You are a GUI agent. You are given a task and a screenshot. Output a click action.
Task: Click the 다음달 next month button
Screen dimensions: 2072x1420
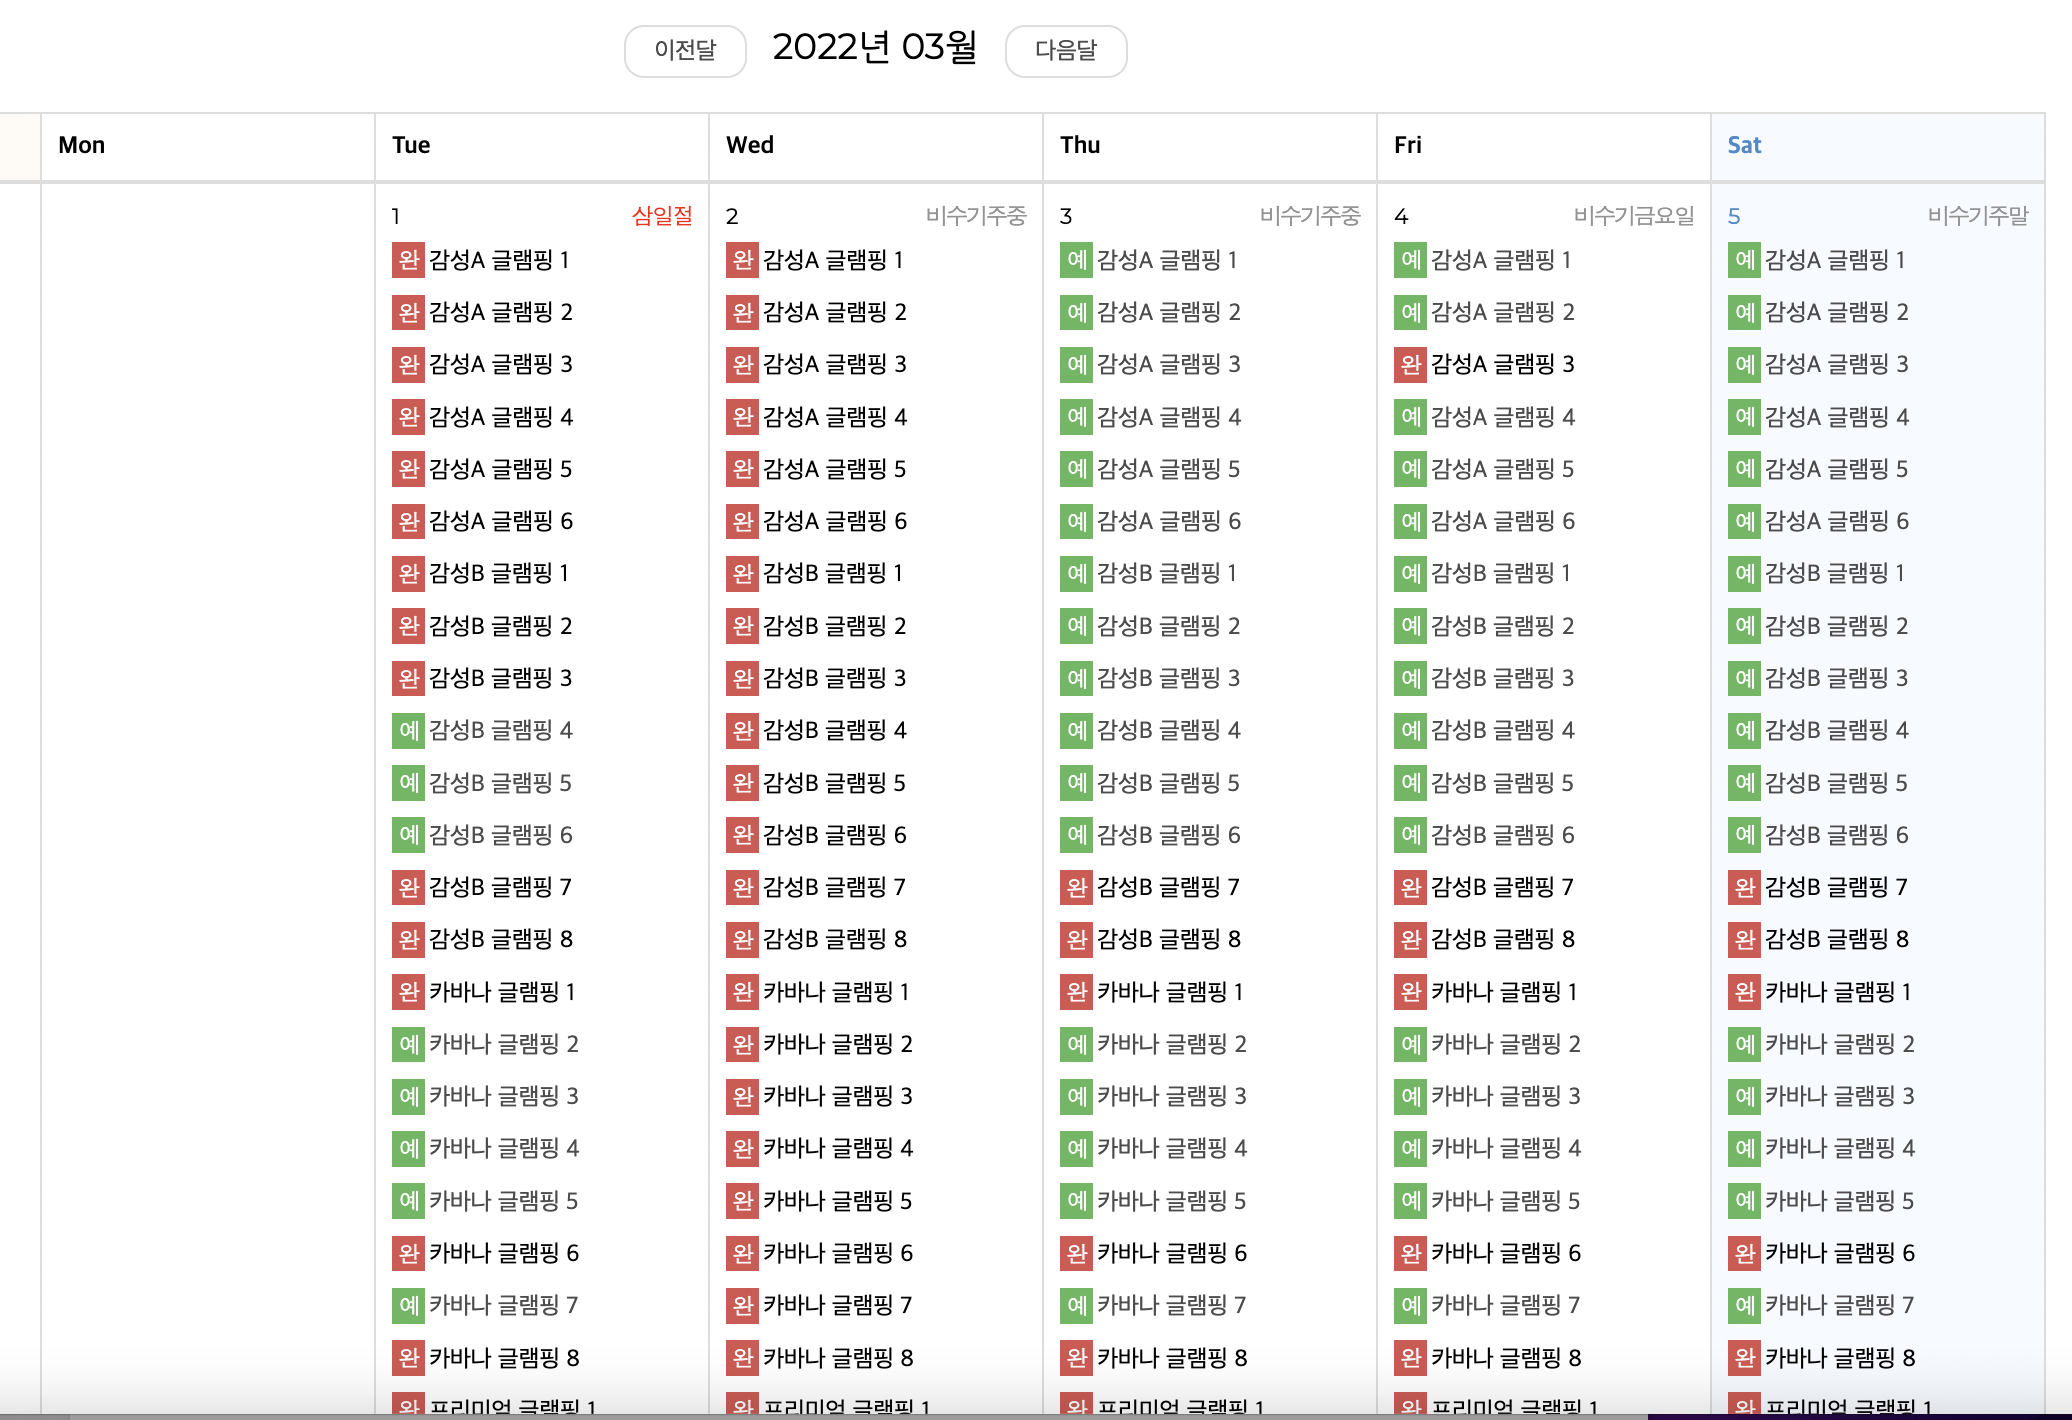(x=1065, y=50)
